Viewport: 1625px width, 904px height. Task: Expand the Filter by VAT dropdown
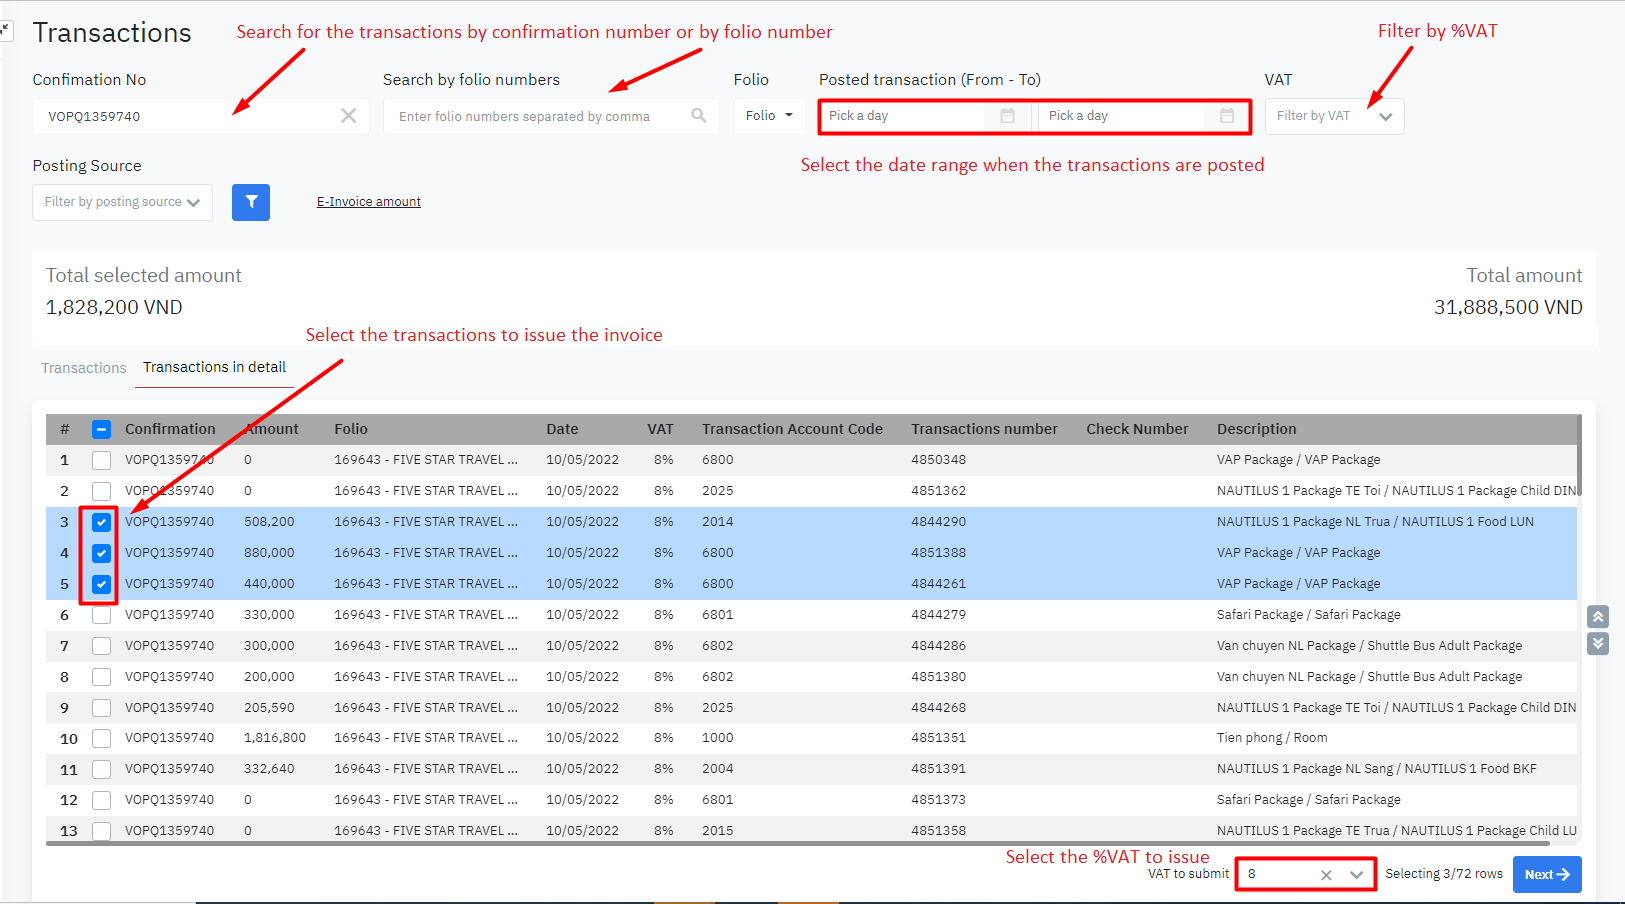[x=1385, y=116]
